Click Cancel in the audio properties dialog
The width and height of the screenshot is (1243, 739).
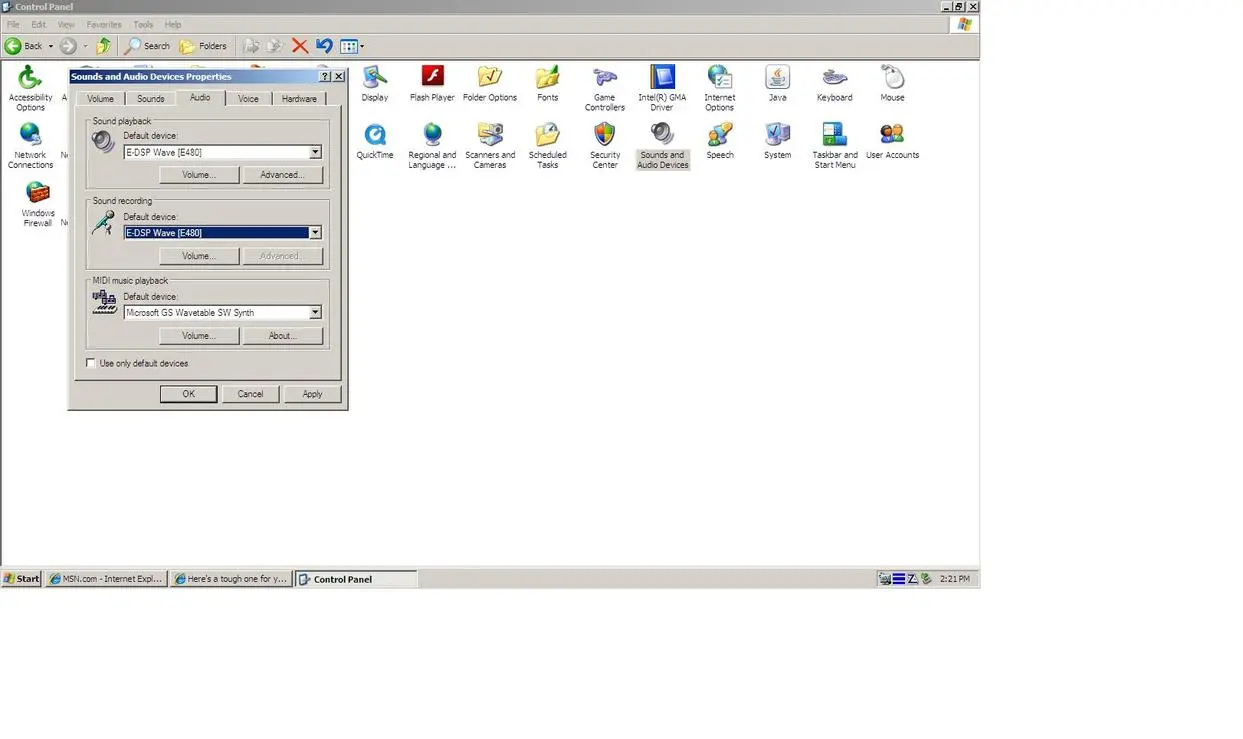(250, 394)
